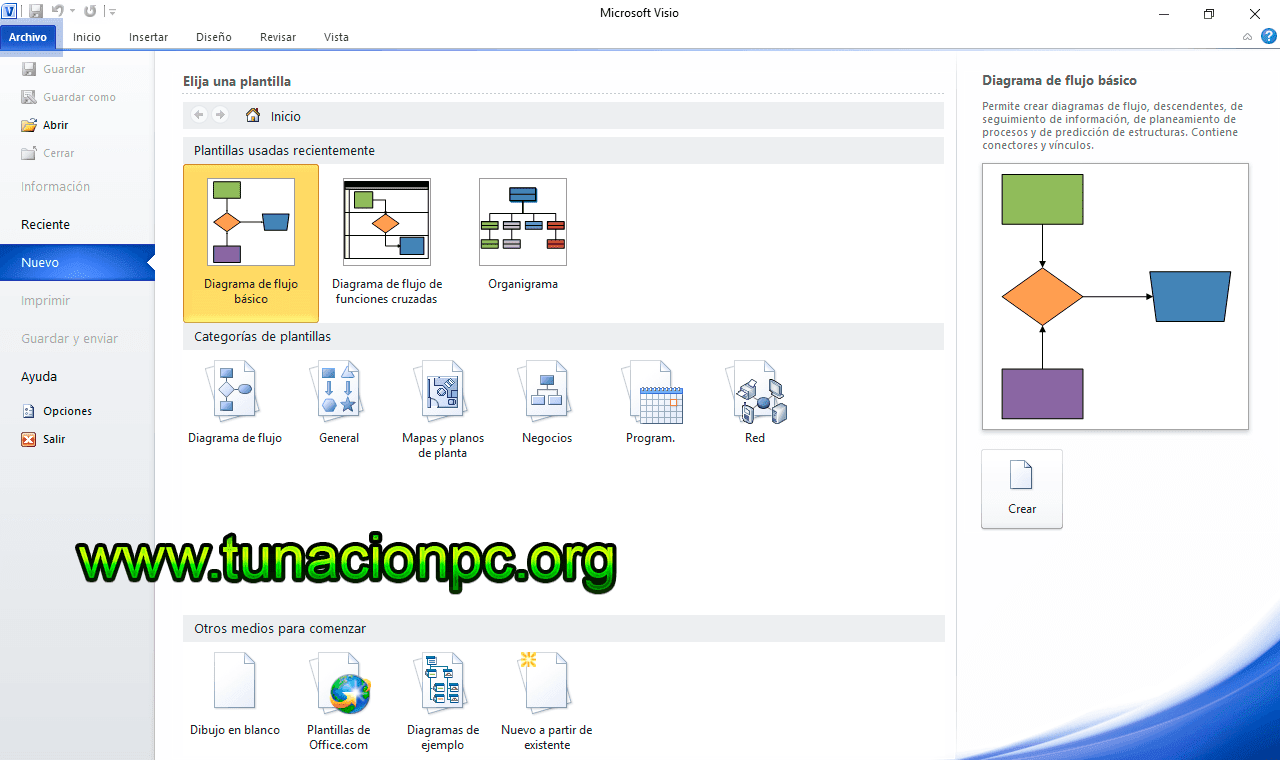1280x760 pixels.
Task: Open the Program. template category
Action: click(x=651, y=402)
